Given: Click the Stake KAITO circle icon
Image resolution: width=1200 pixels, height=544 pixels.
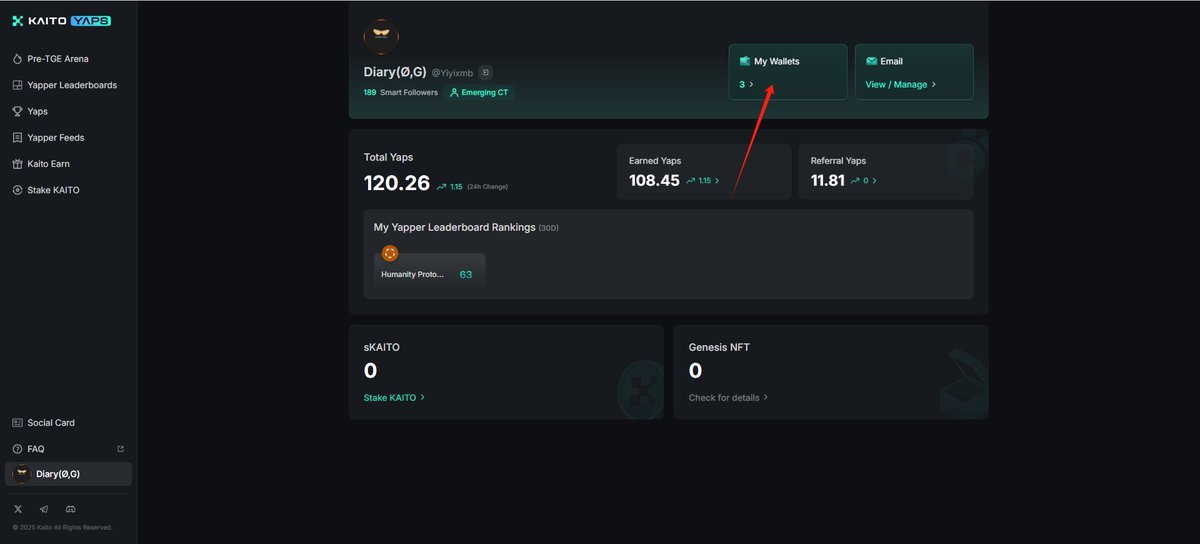Looking at the screenshot, I should (x=17, y=190).
